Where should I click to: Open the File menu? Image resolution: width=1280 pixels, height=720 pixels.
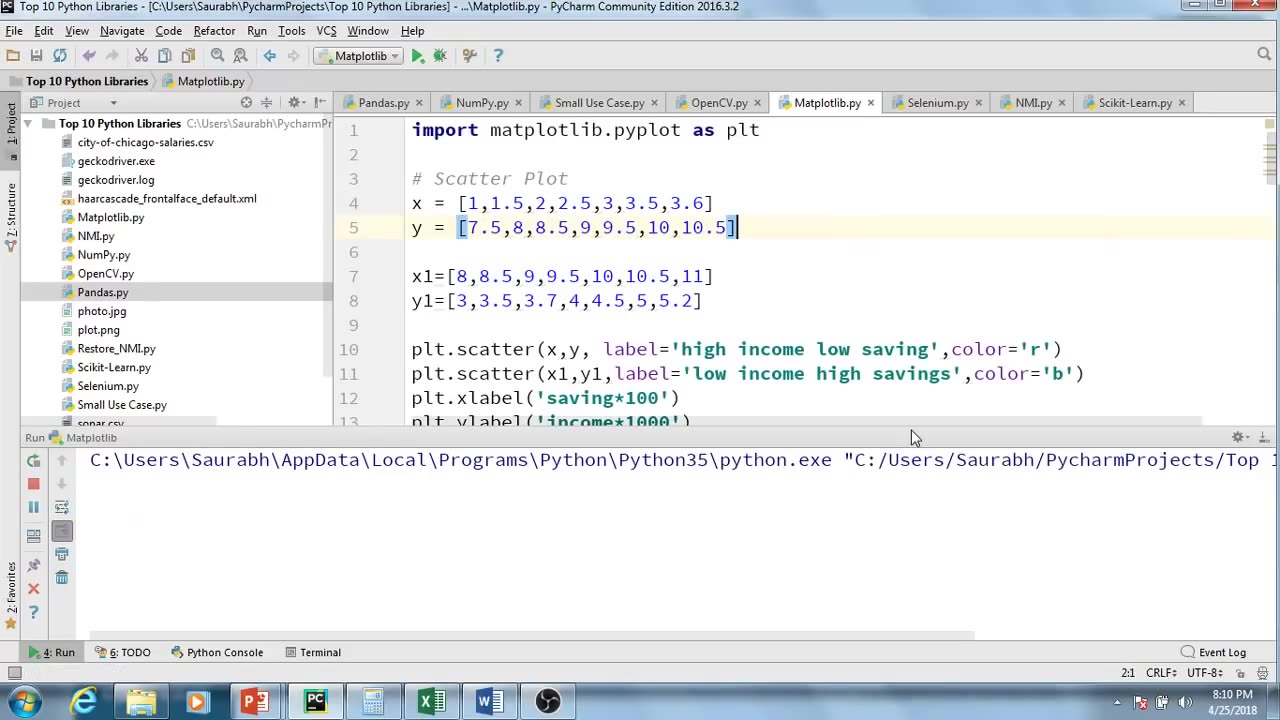point(14,31)
